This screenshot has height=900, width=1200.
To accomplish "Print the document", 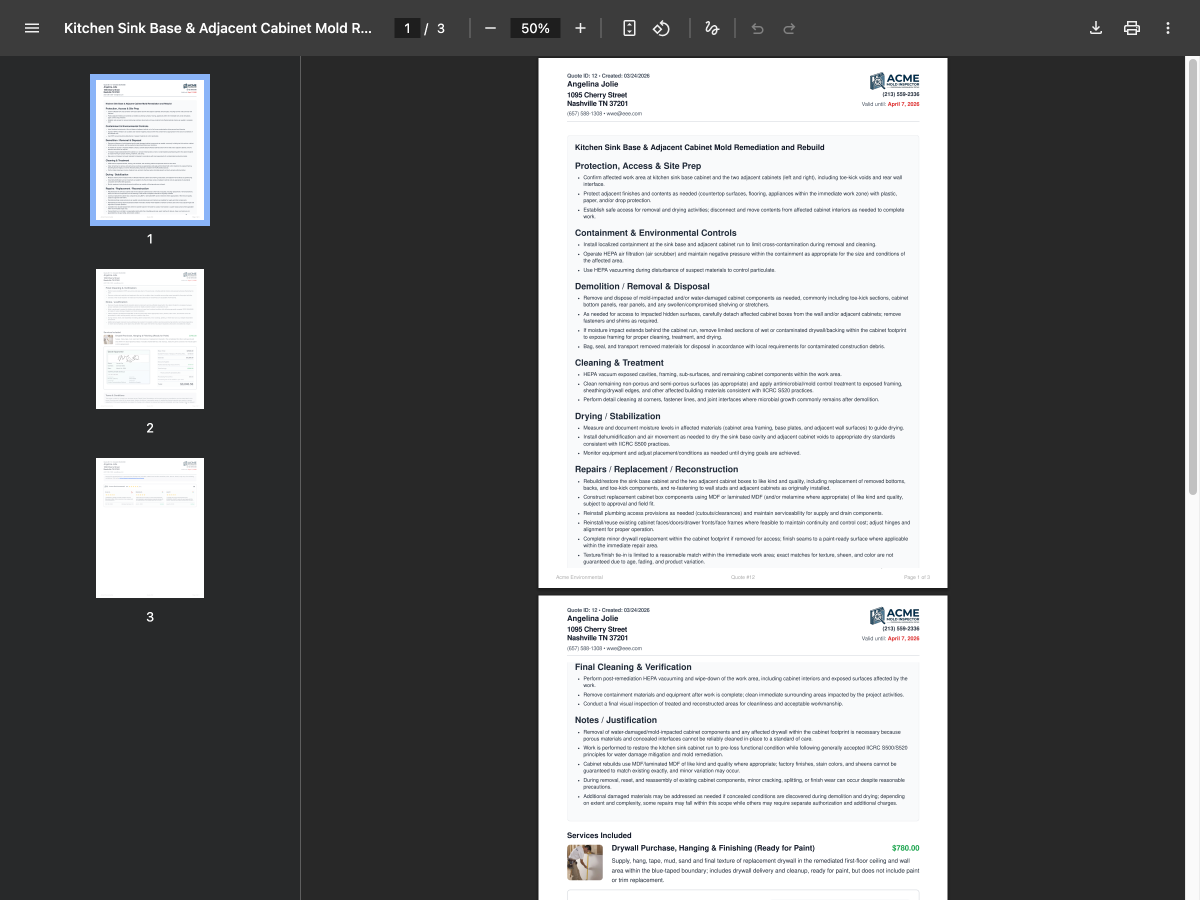I will tap(1132, 28).
